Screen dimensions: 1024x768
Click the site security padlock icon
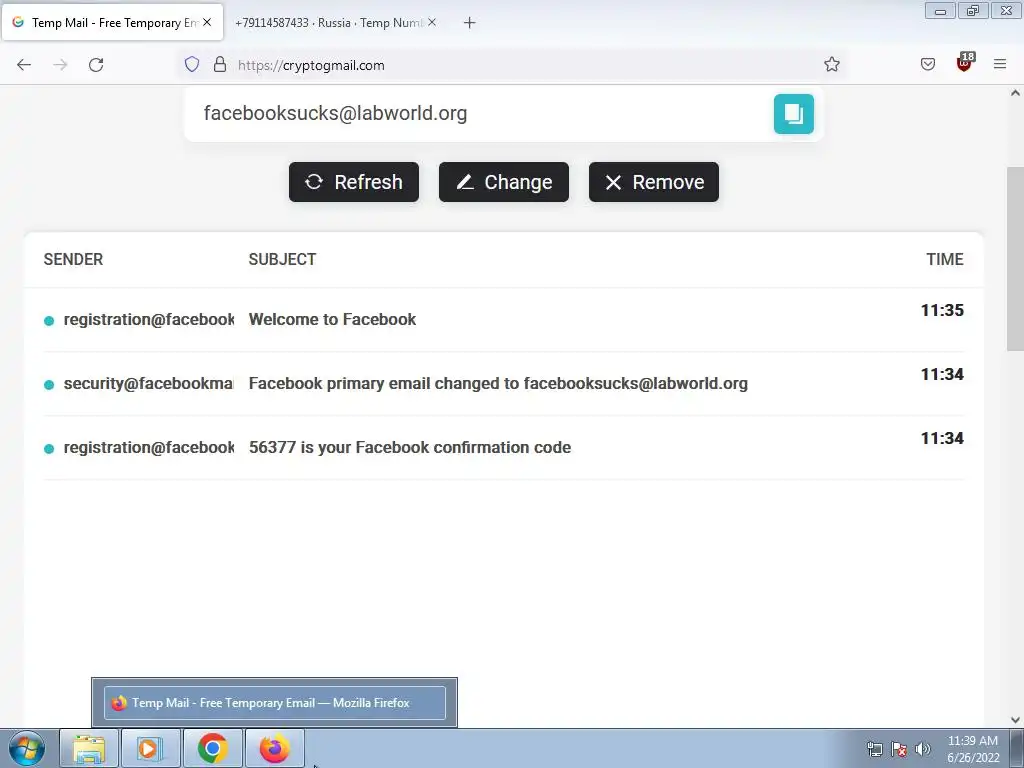220,65
